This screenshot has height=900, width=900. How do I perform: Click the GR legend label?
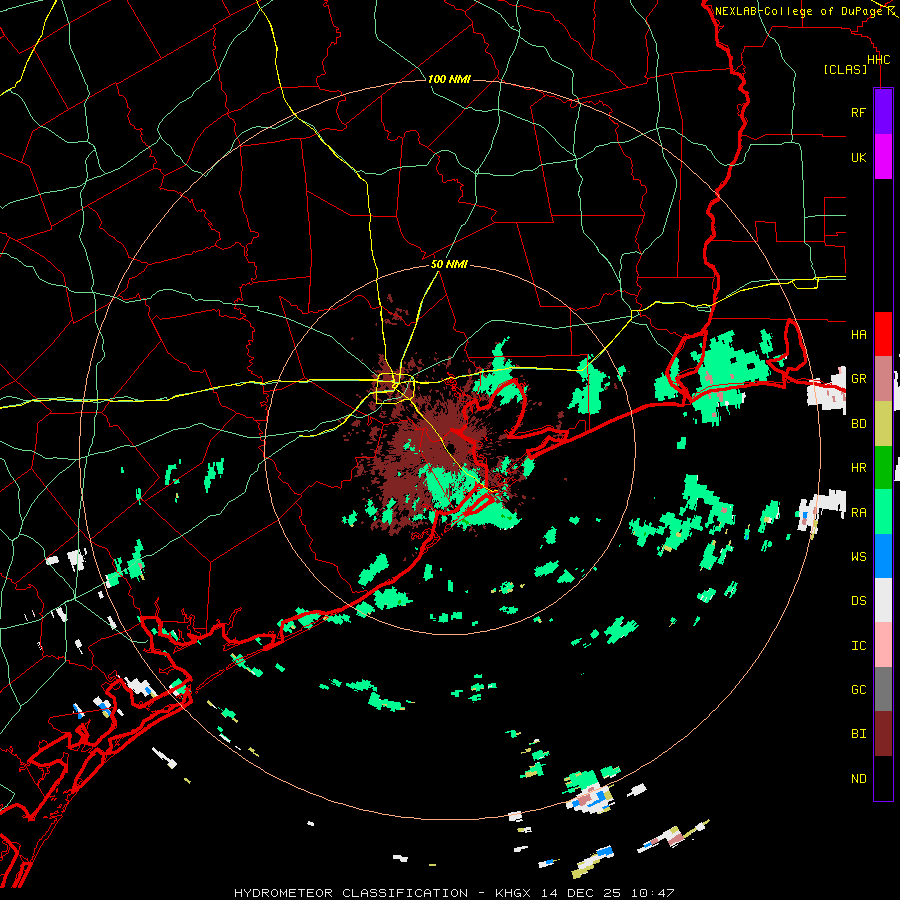point(858,379)
